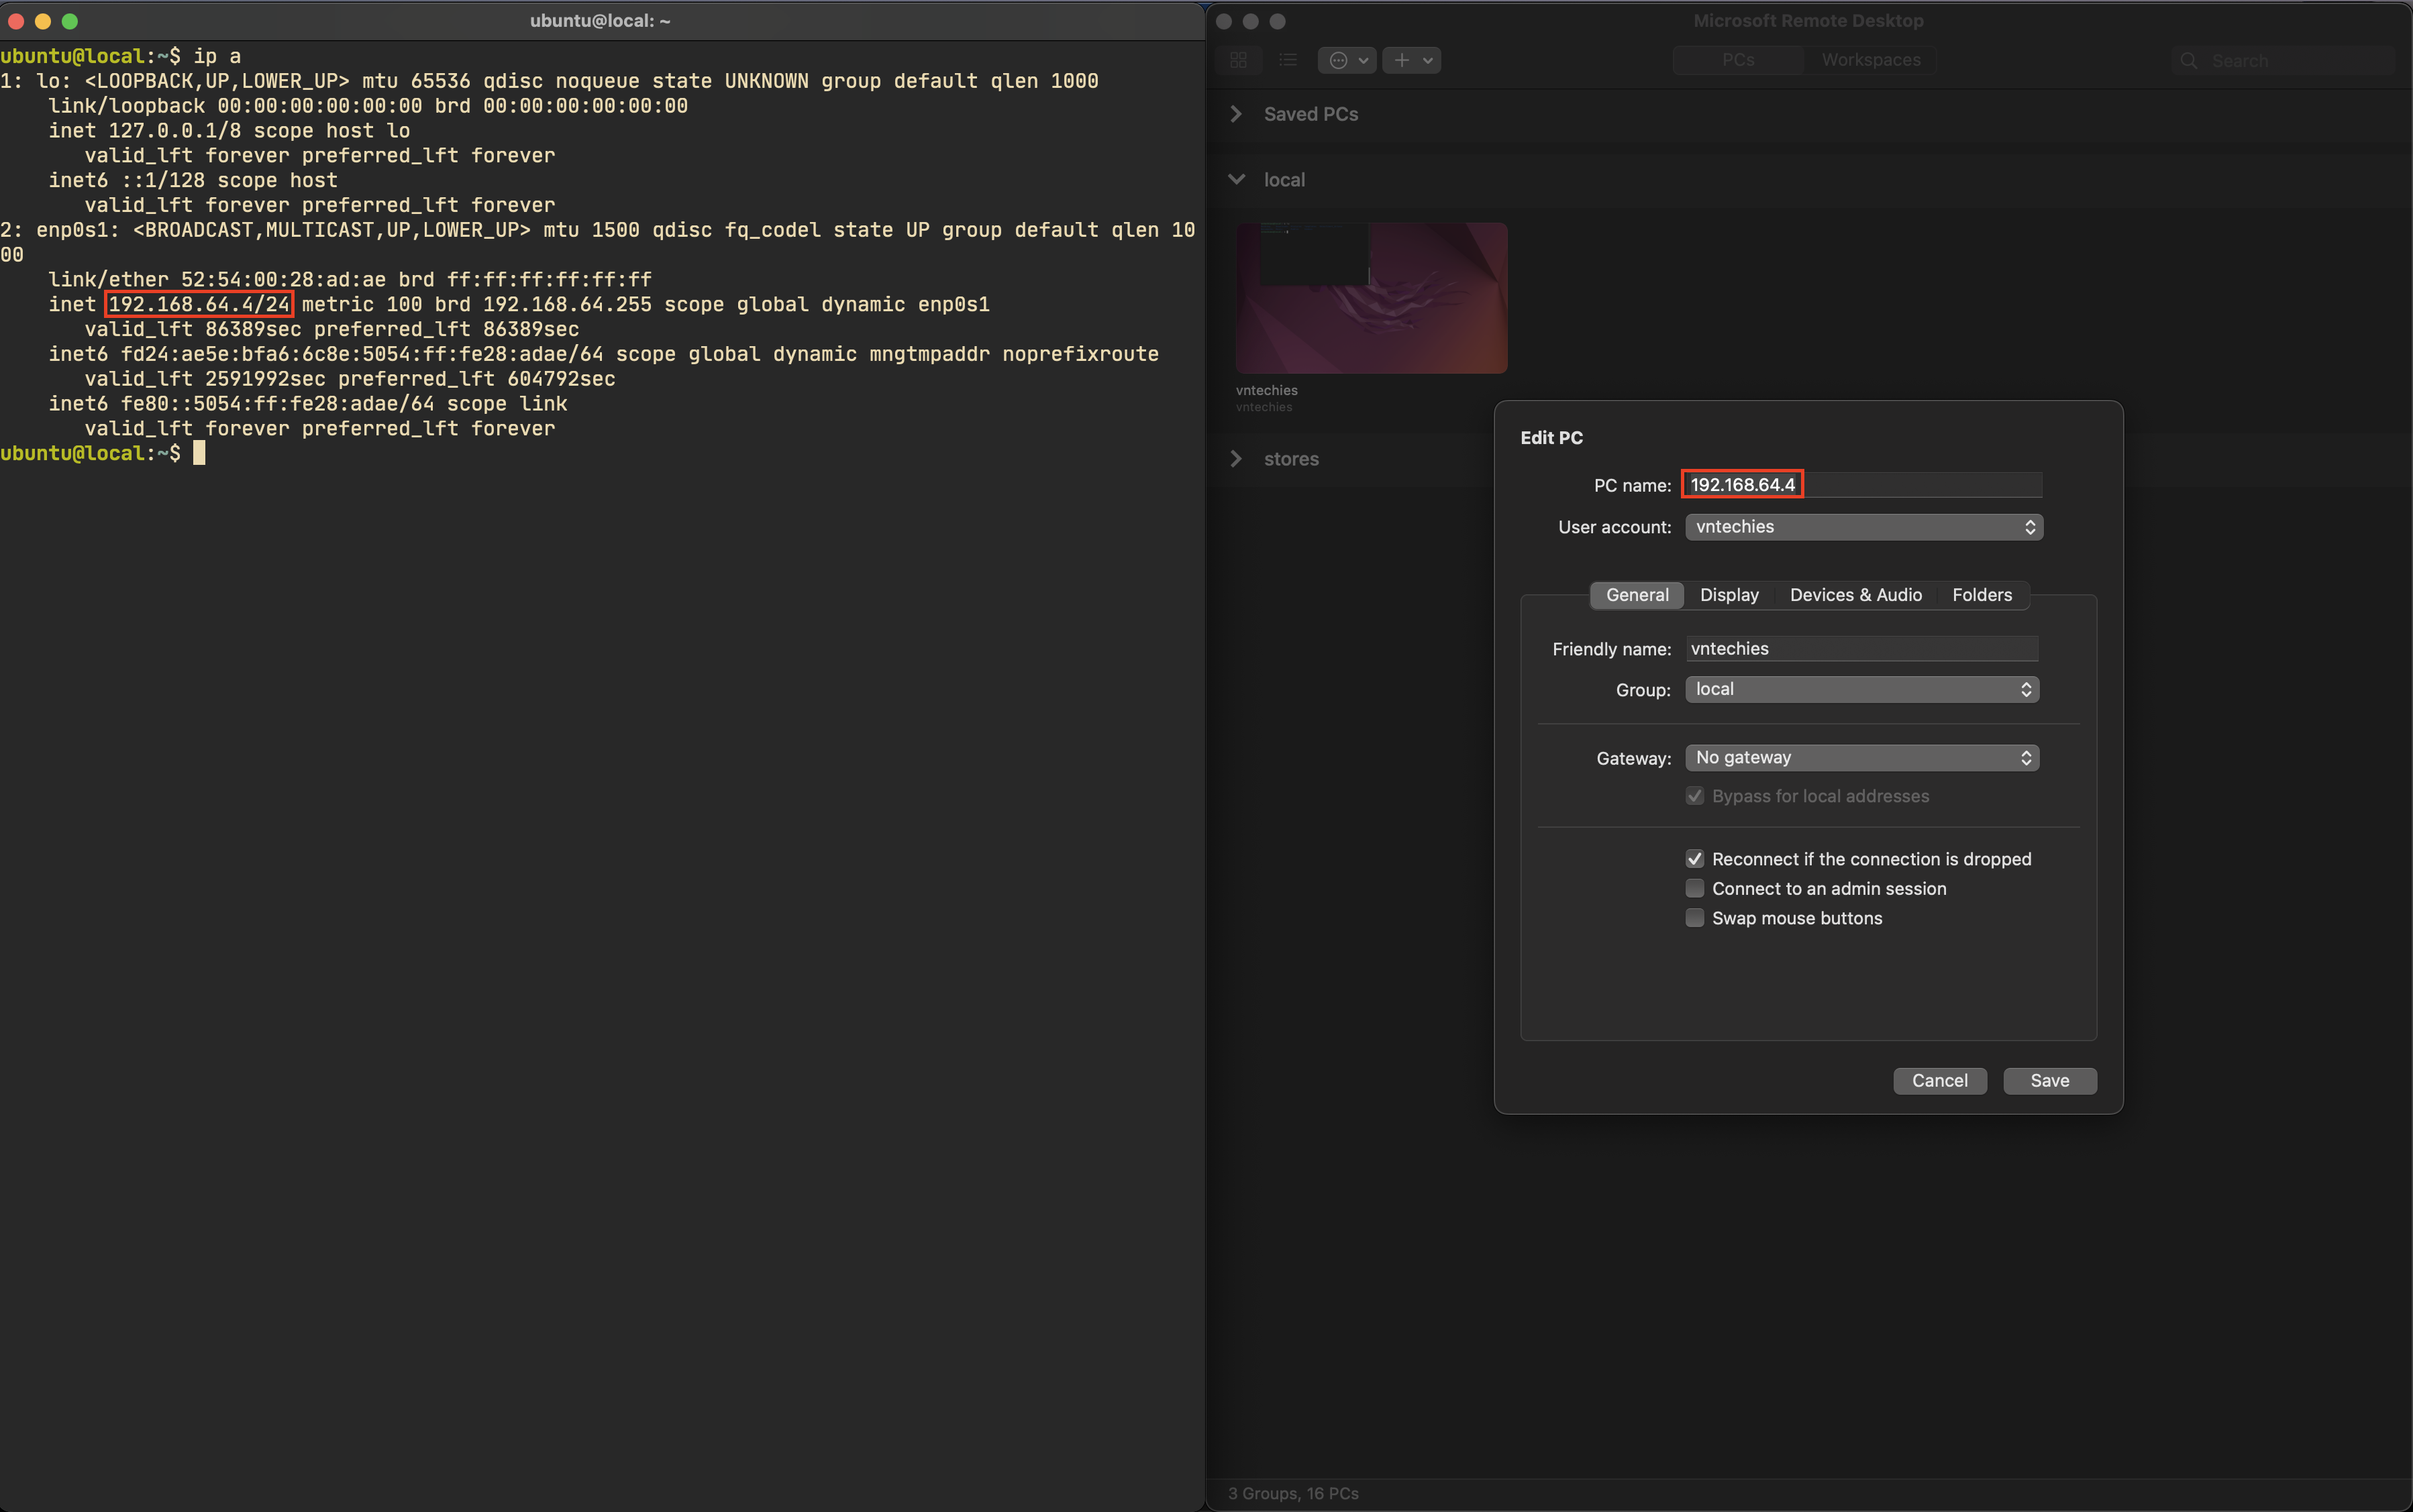The width and height of the screenshot is (2413, 1512).
Task: Collapse the local group
Action: (x=1237, y=180)
